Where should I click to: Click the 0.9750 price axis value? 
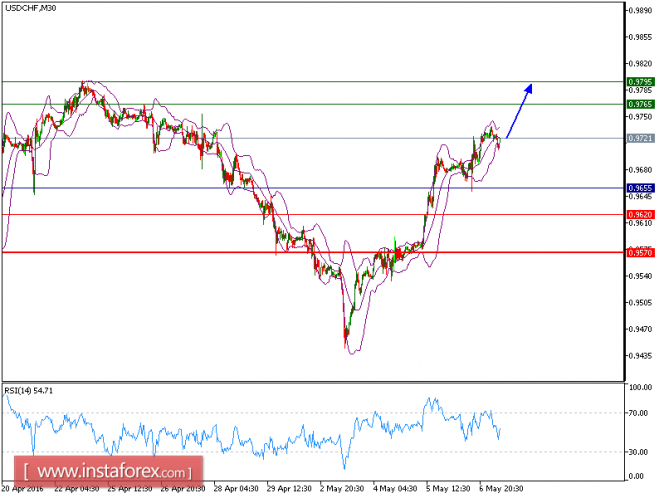coord(640,117)
